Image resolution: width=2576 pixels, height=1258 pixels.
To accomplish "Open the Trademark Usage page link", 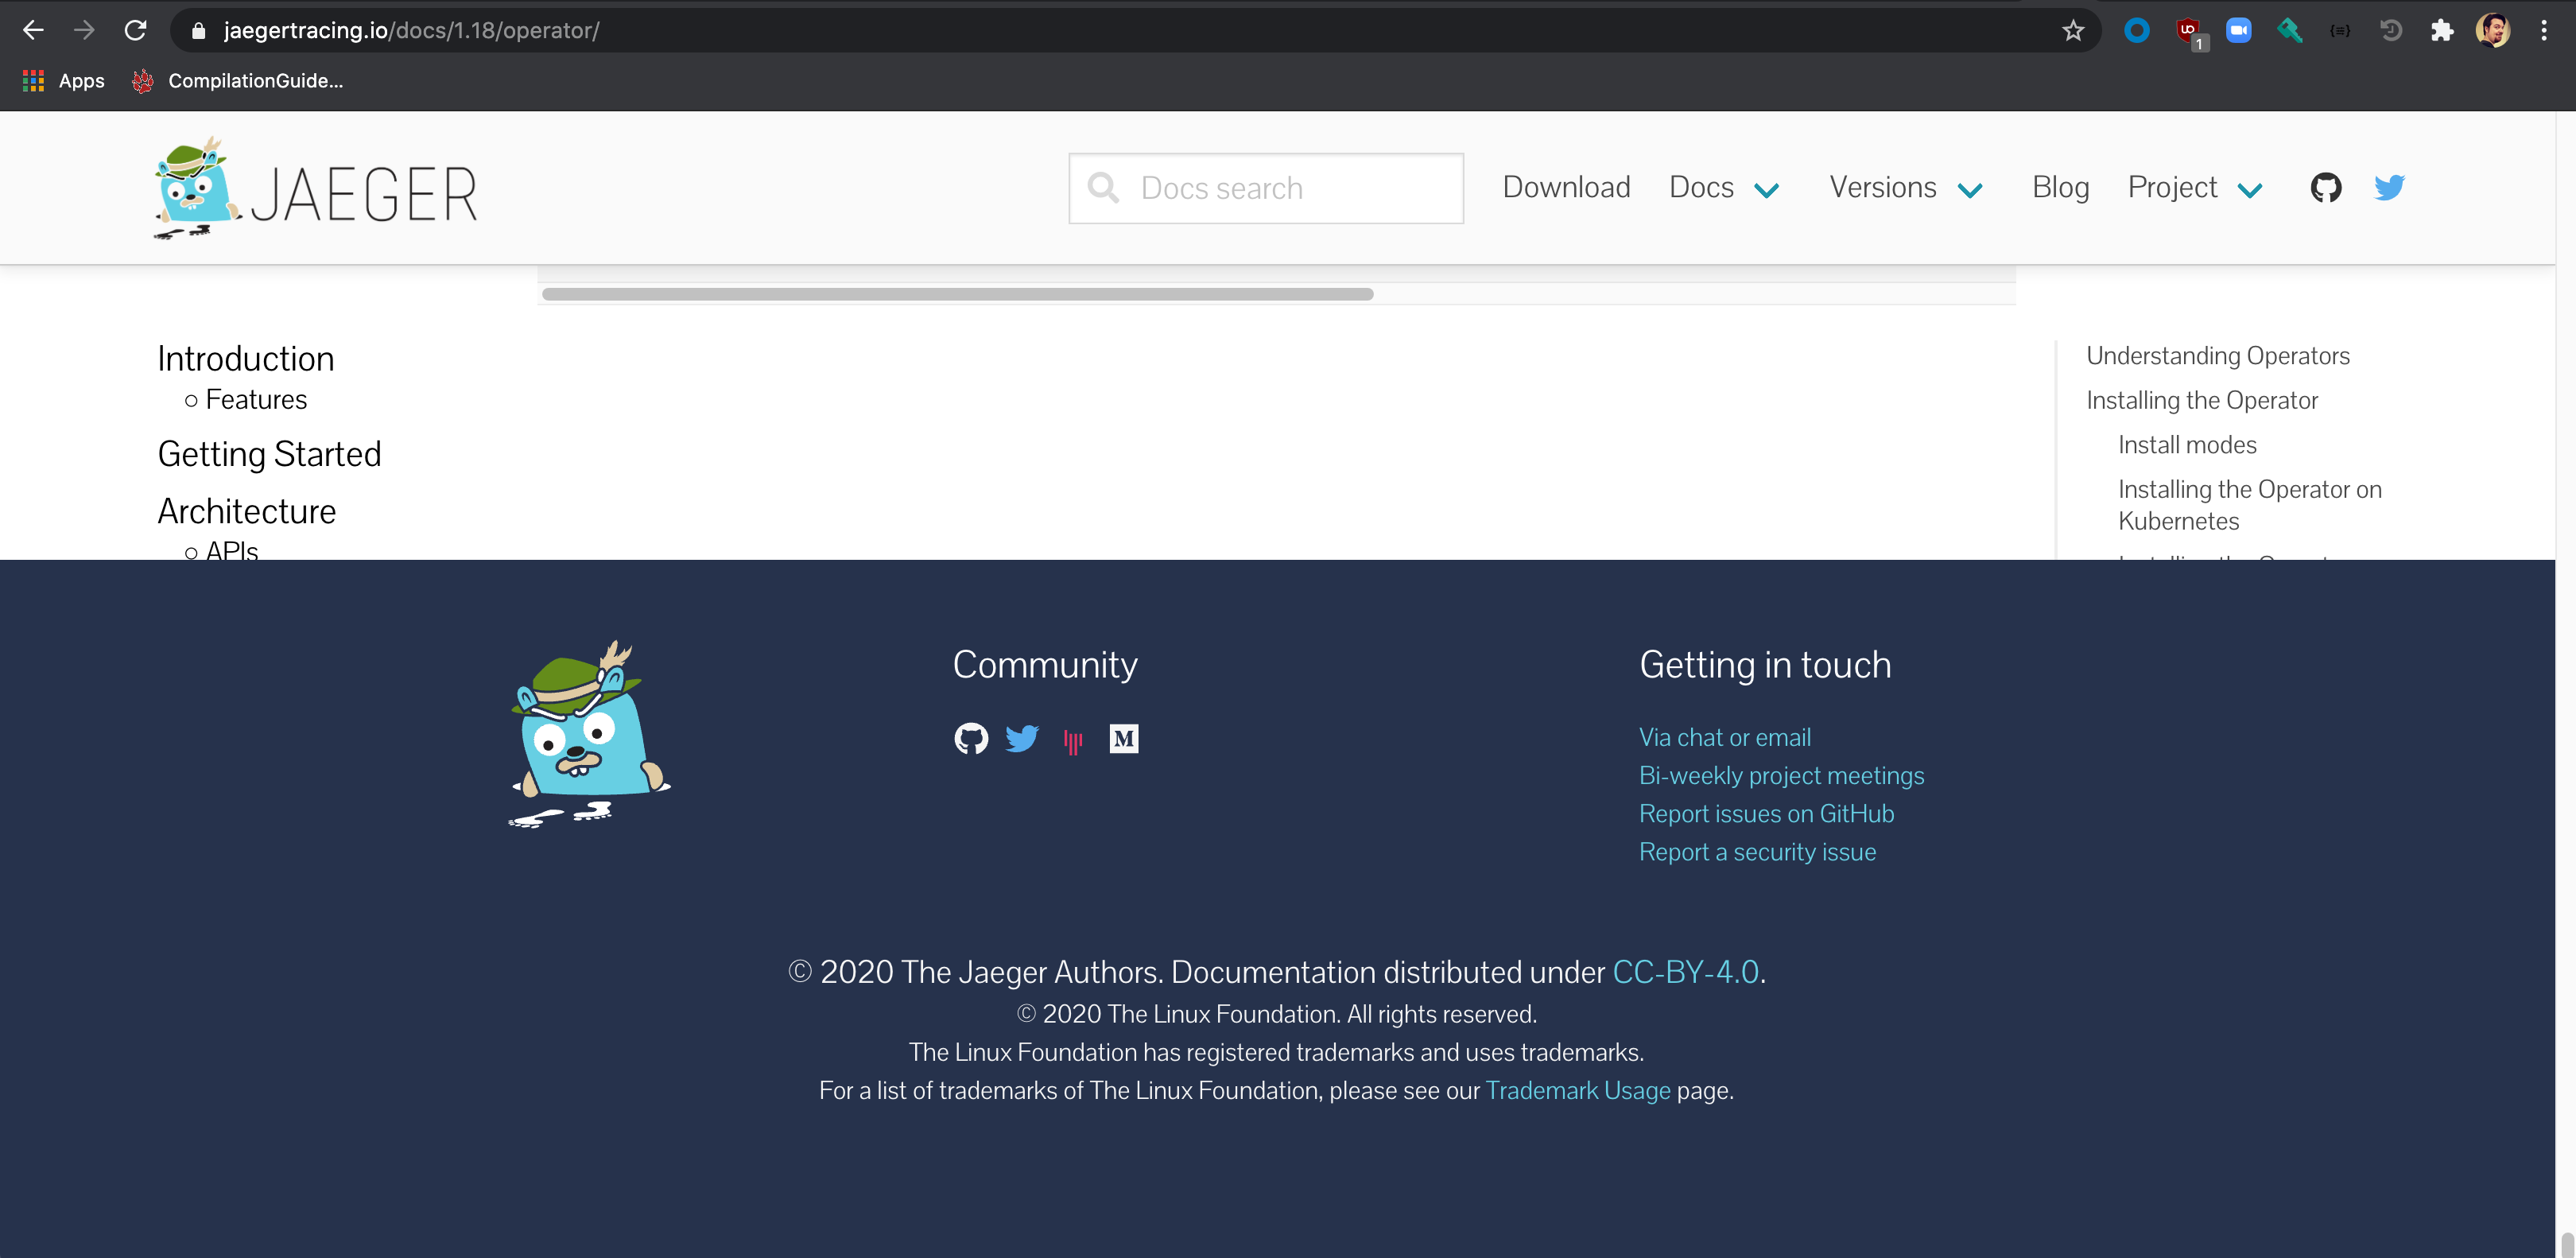I will tap(1578, 1091).
